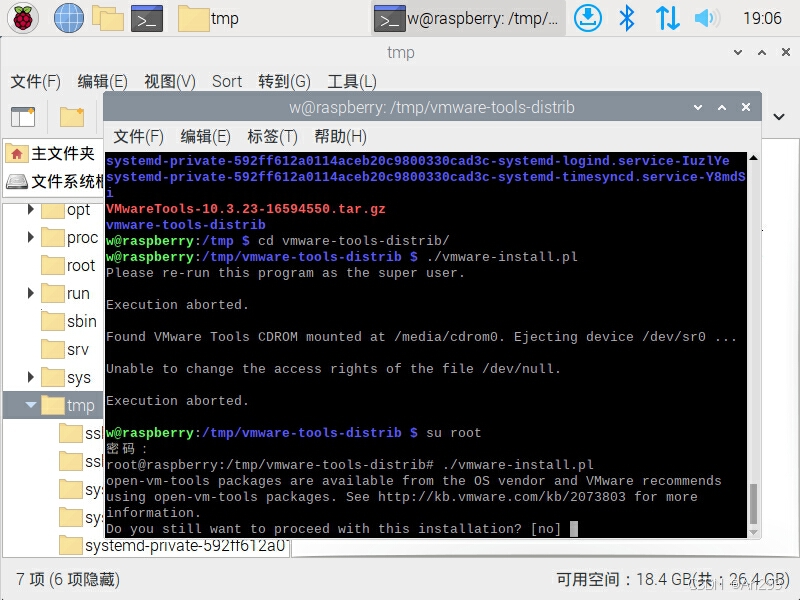Open 转到(G) menu in file manager

click(x=284, y=81)
